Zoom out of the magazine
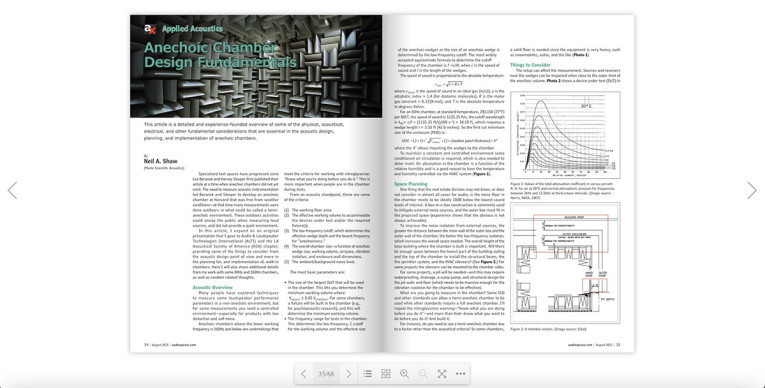765x388 pixels. click(423, 374)
